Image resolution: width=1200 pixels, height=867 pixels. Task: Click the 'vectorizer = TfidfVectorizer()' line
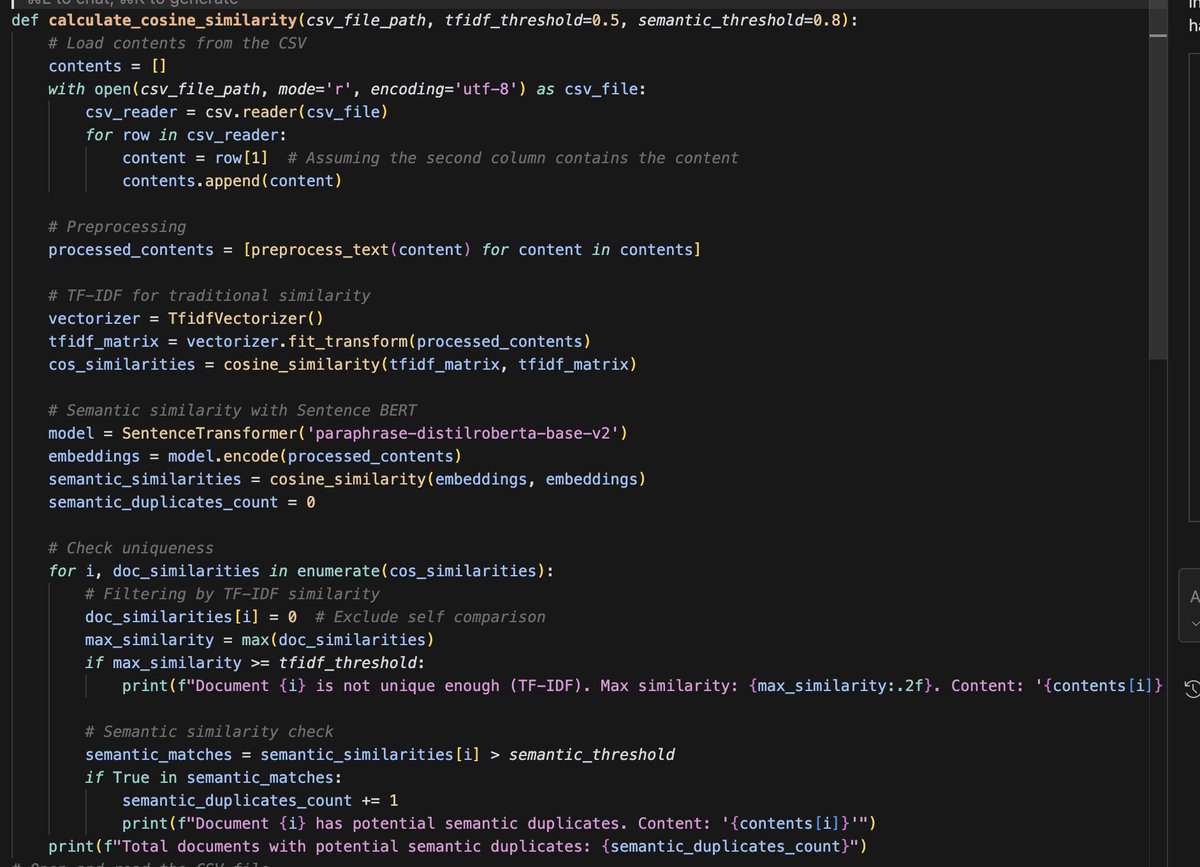186,319
